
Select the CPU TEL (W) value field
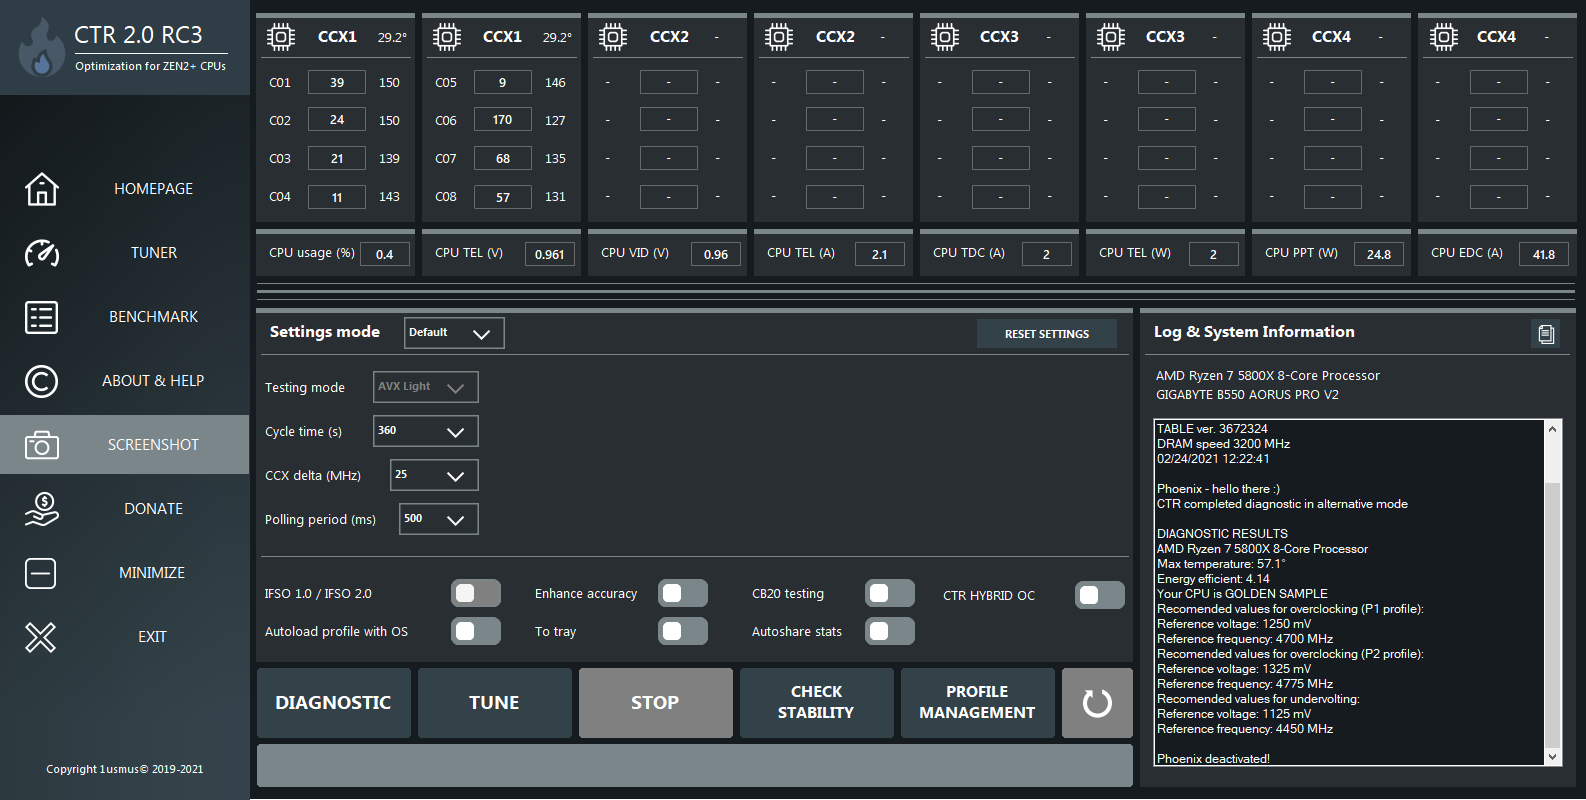1213,254
